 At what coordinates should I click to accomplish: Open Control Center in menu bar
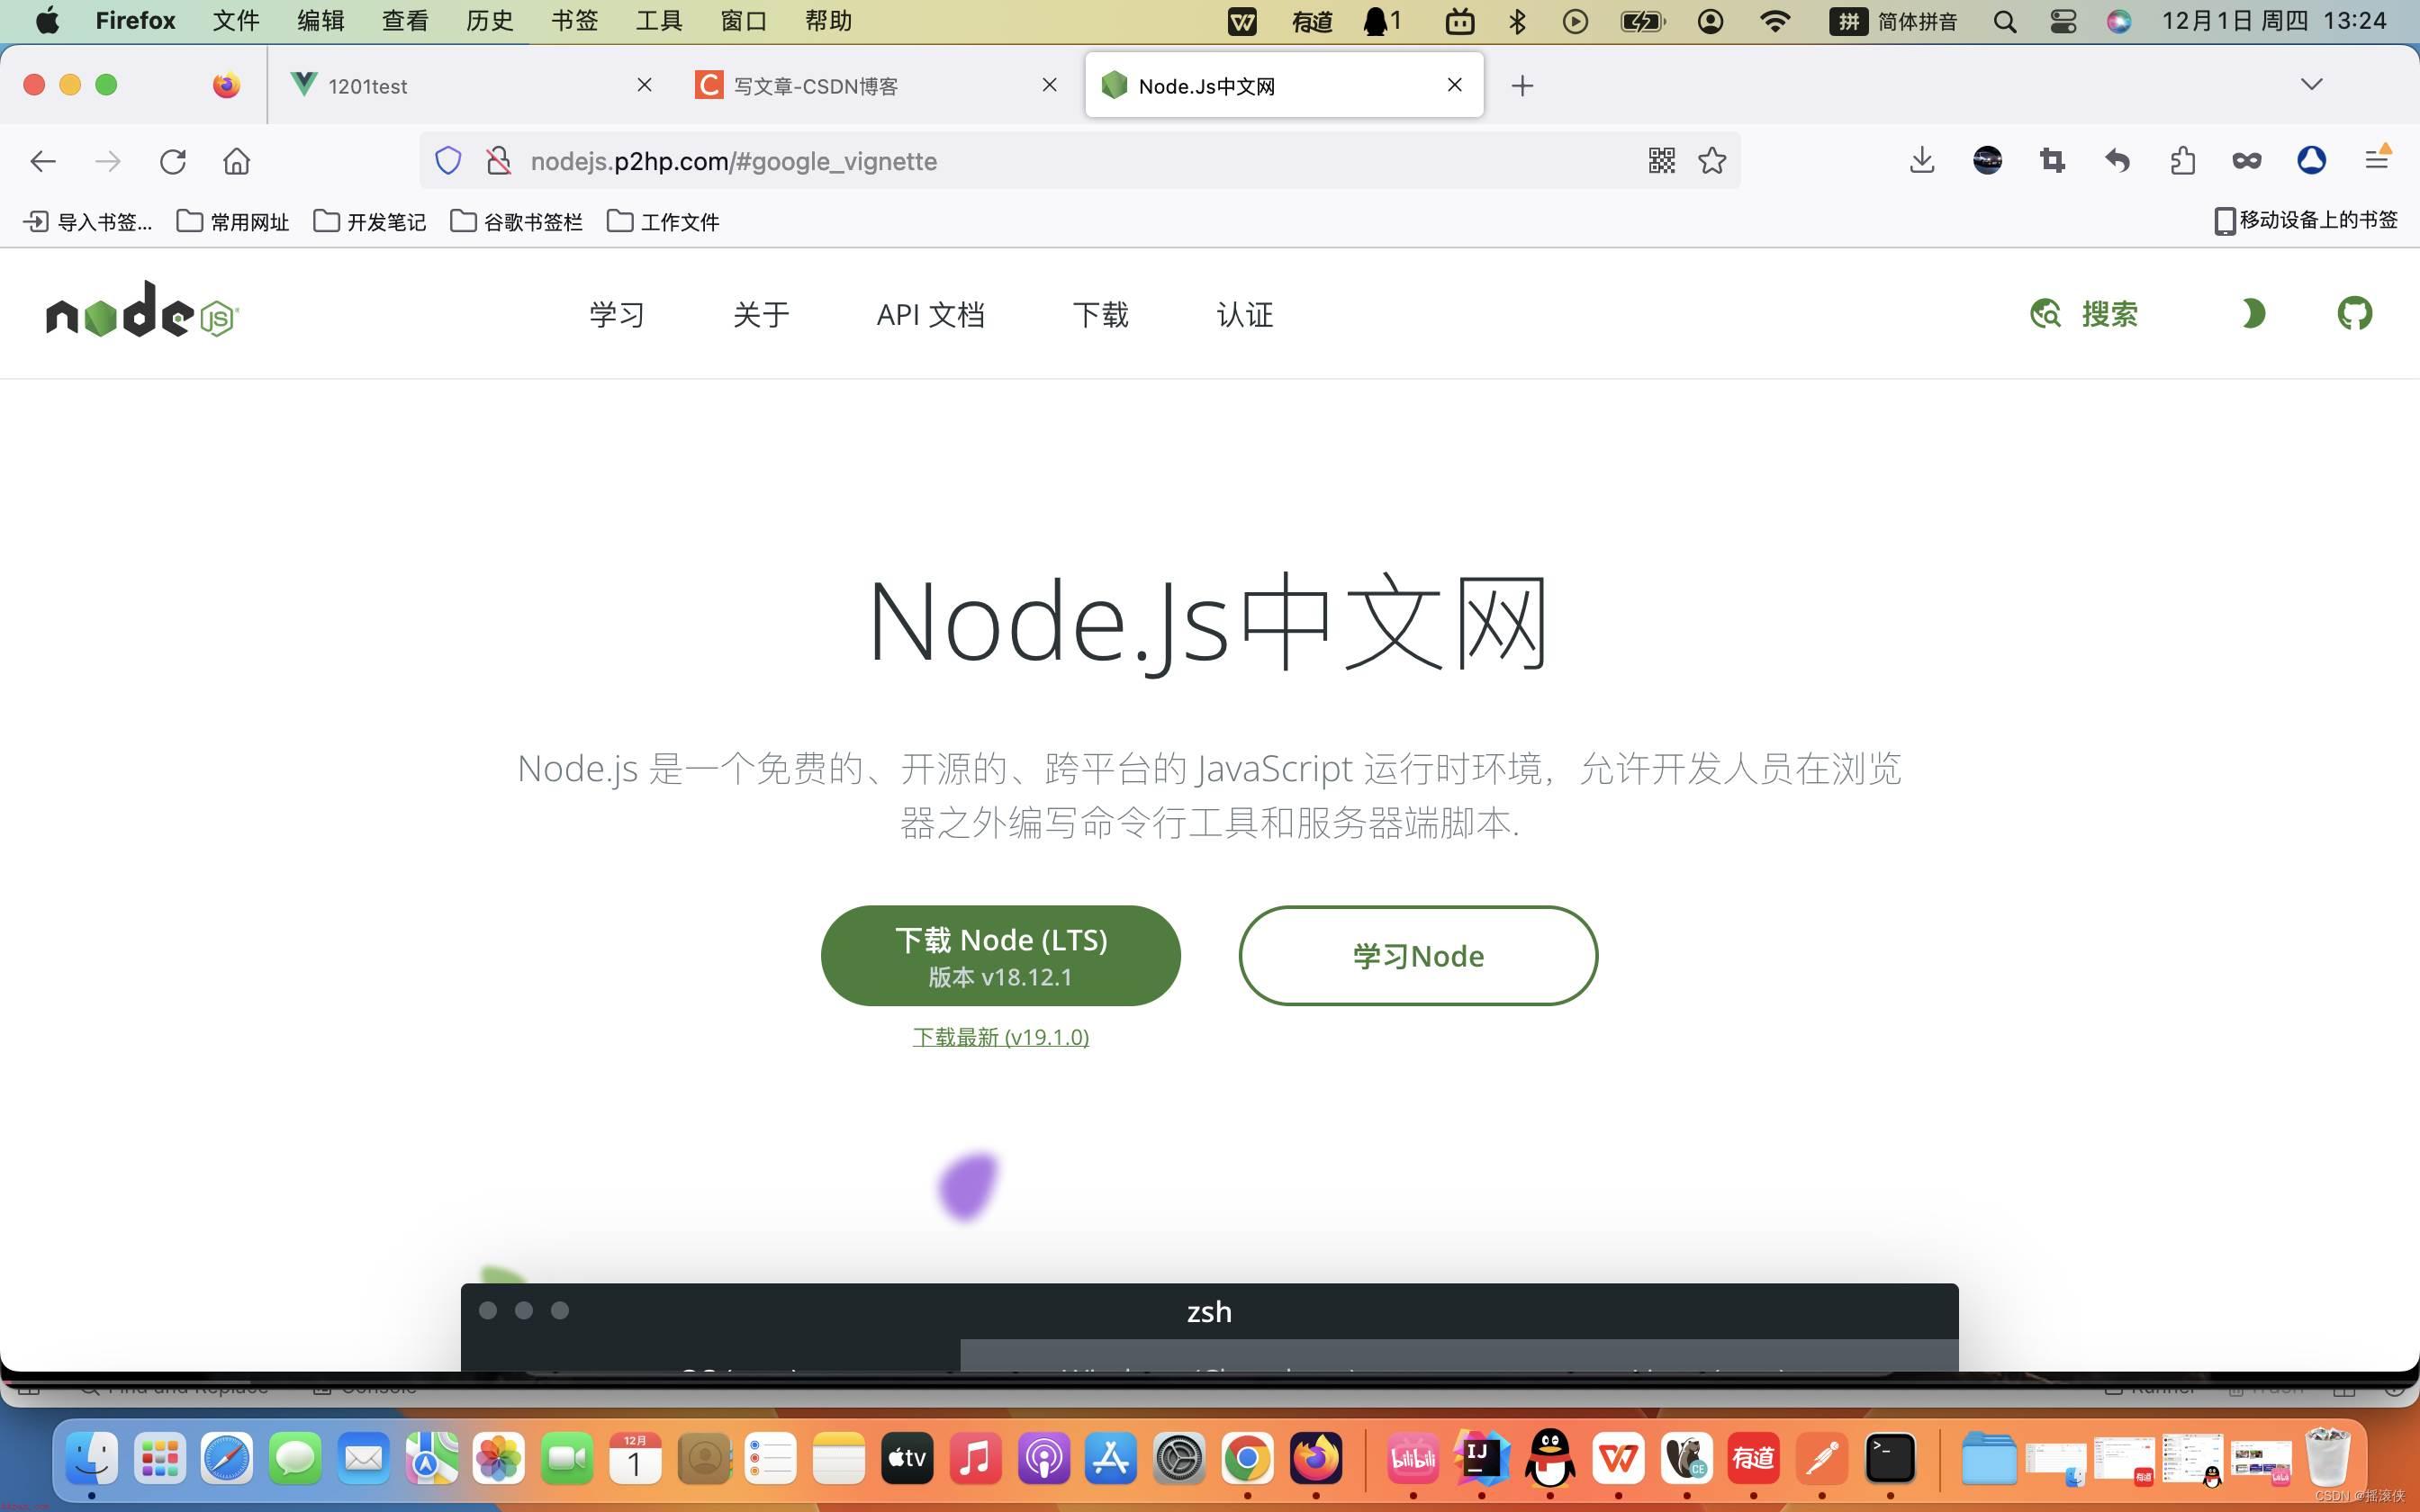(x=2062, y=22)
